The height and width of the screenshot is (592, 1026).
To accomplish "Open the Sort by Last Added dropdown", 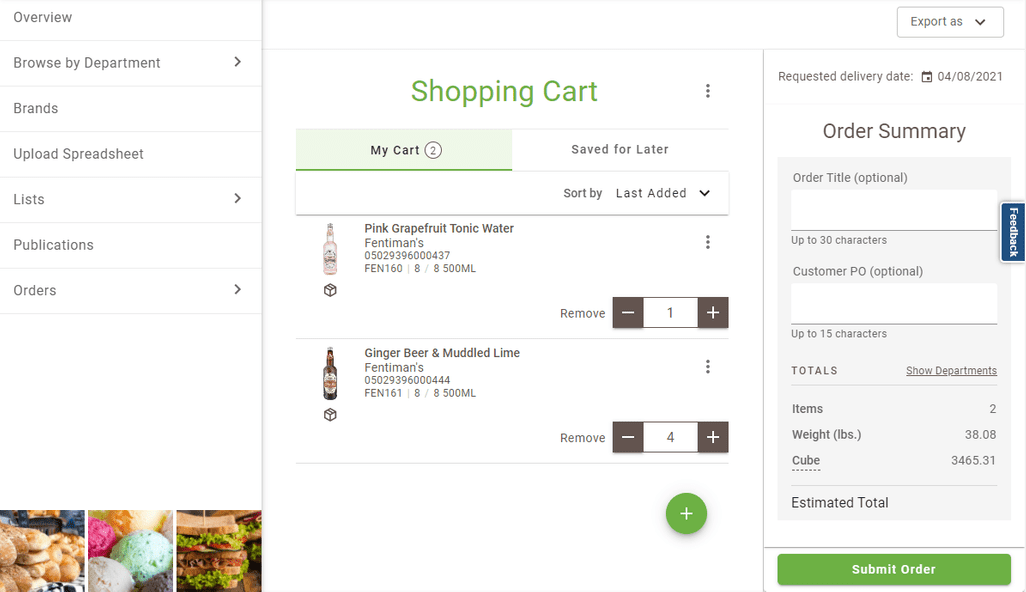I will [x=663, y=192].
